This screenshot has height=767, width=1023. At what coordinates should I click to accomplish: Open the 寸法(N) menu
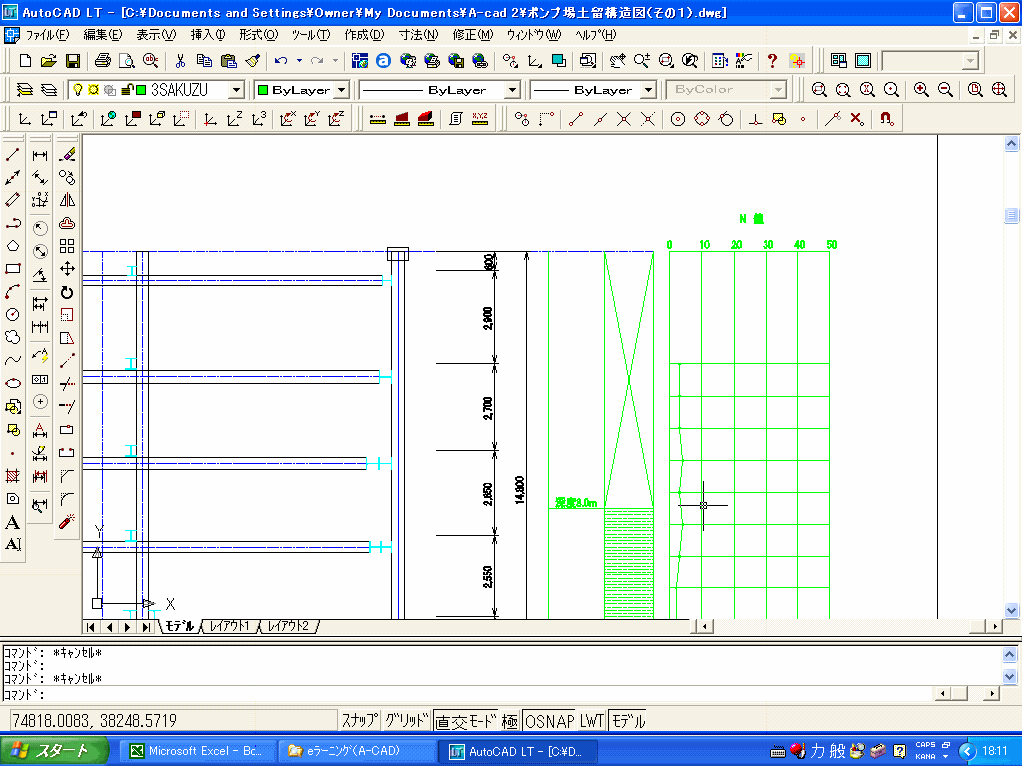coord(418,35)
